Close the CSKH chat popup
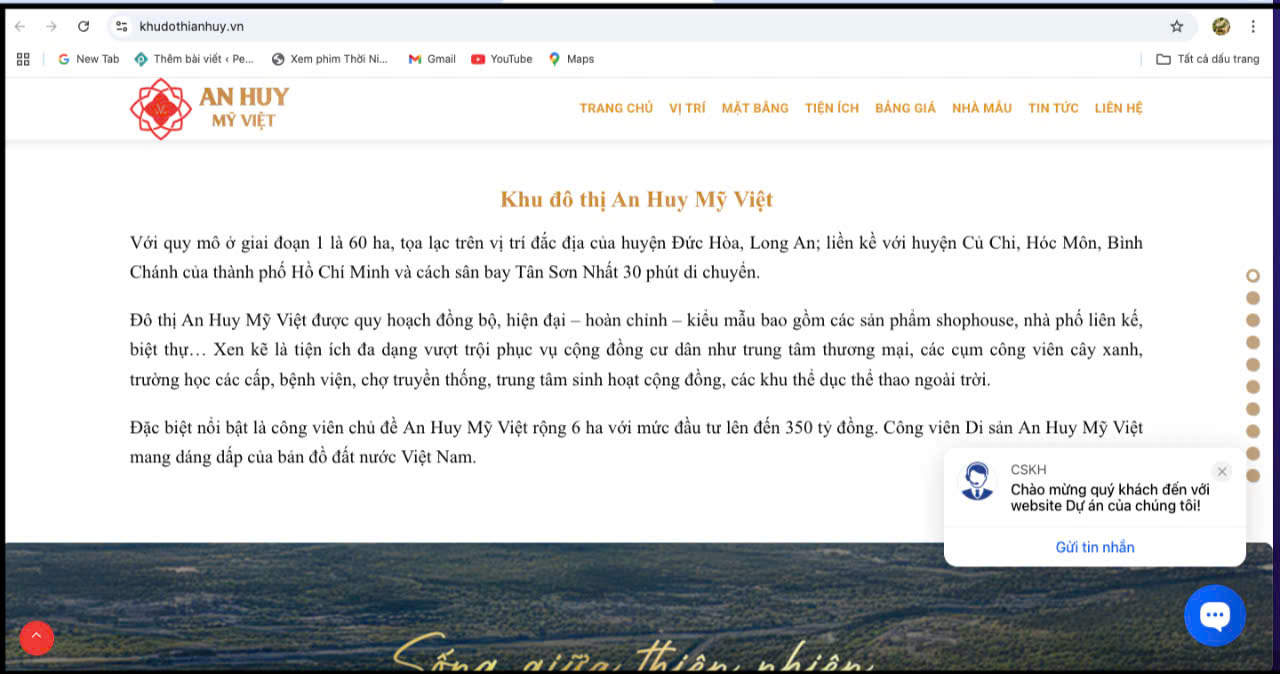The width and height of the screenshot is (1280, 674). click(x=1222, y=472)
